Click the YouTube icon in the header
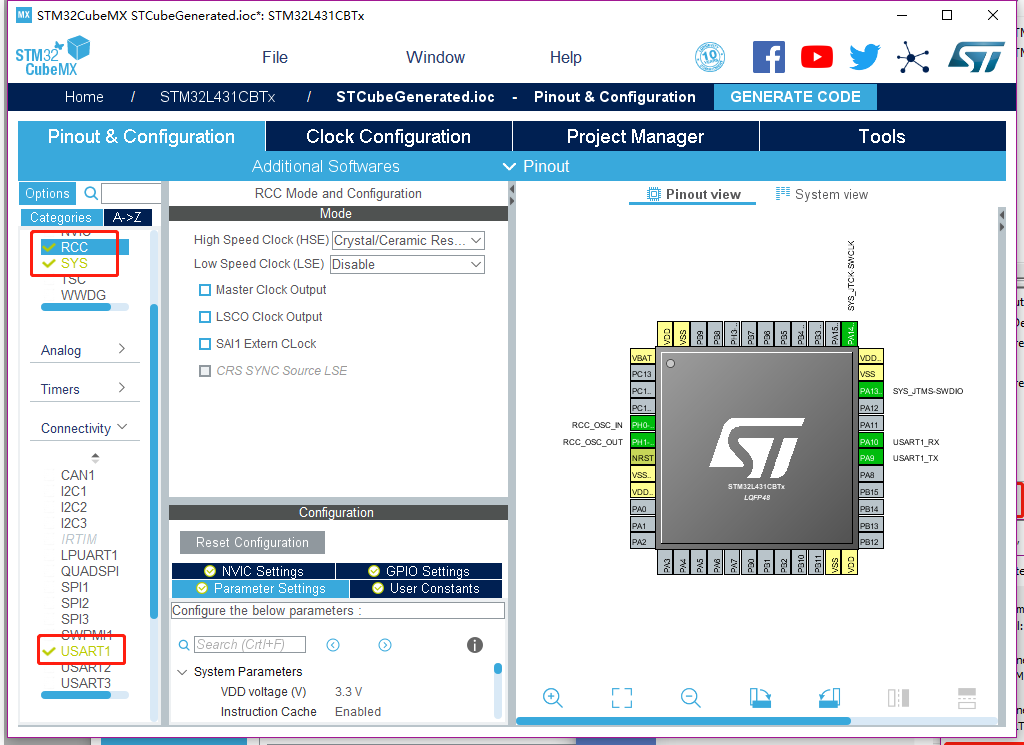This screenshot has width=1024, height=745. click(x=816, y=56)
